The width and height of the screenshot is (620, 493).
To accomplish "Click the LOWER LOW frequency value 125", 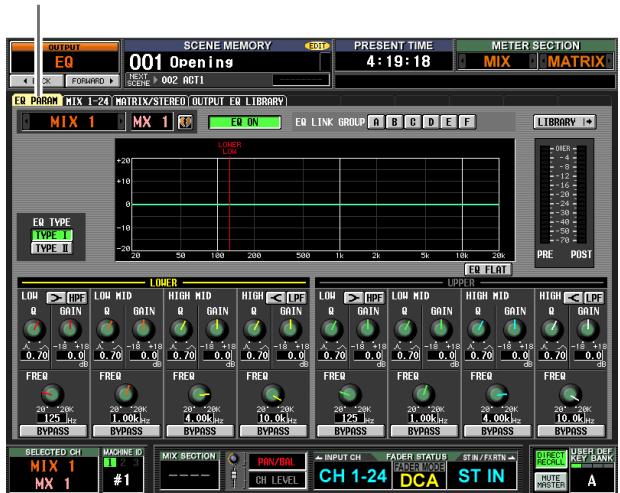I will tap(51, 418).
